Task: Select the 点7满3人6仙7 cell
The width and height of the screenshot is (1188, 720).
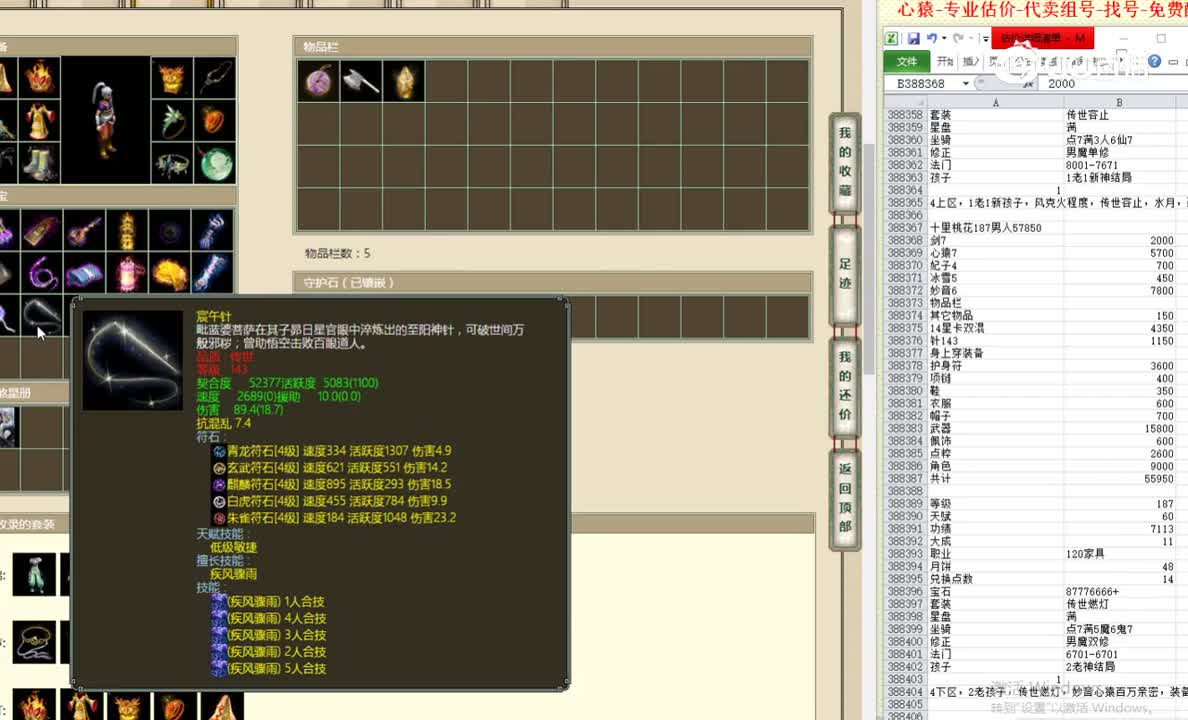Action: pos(1119,139)
